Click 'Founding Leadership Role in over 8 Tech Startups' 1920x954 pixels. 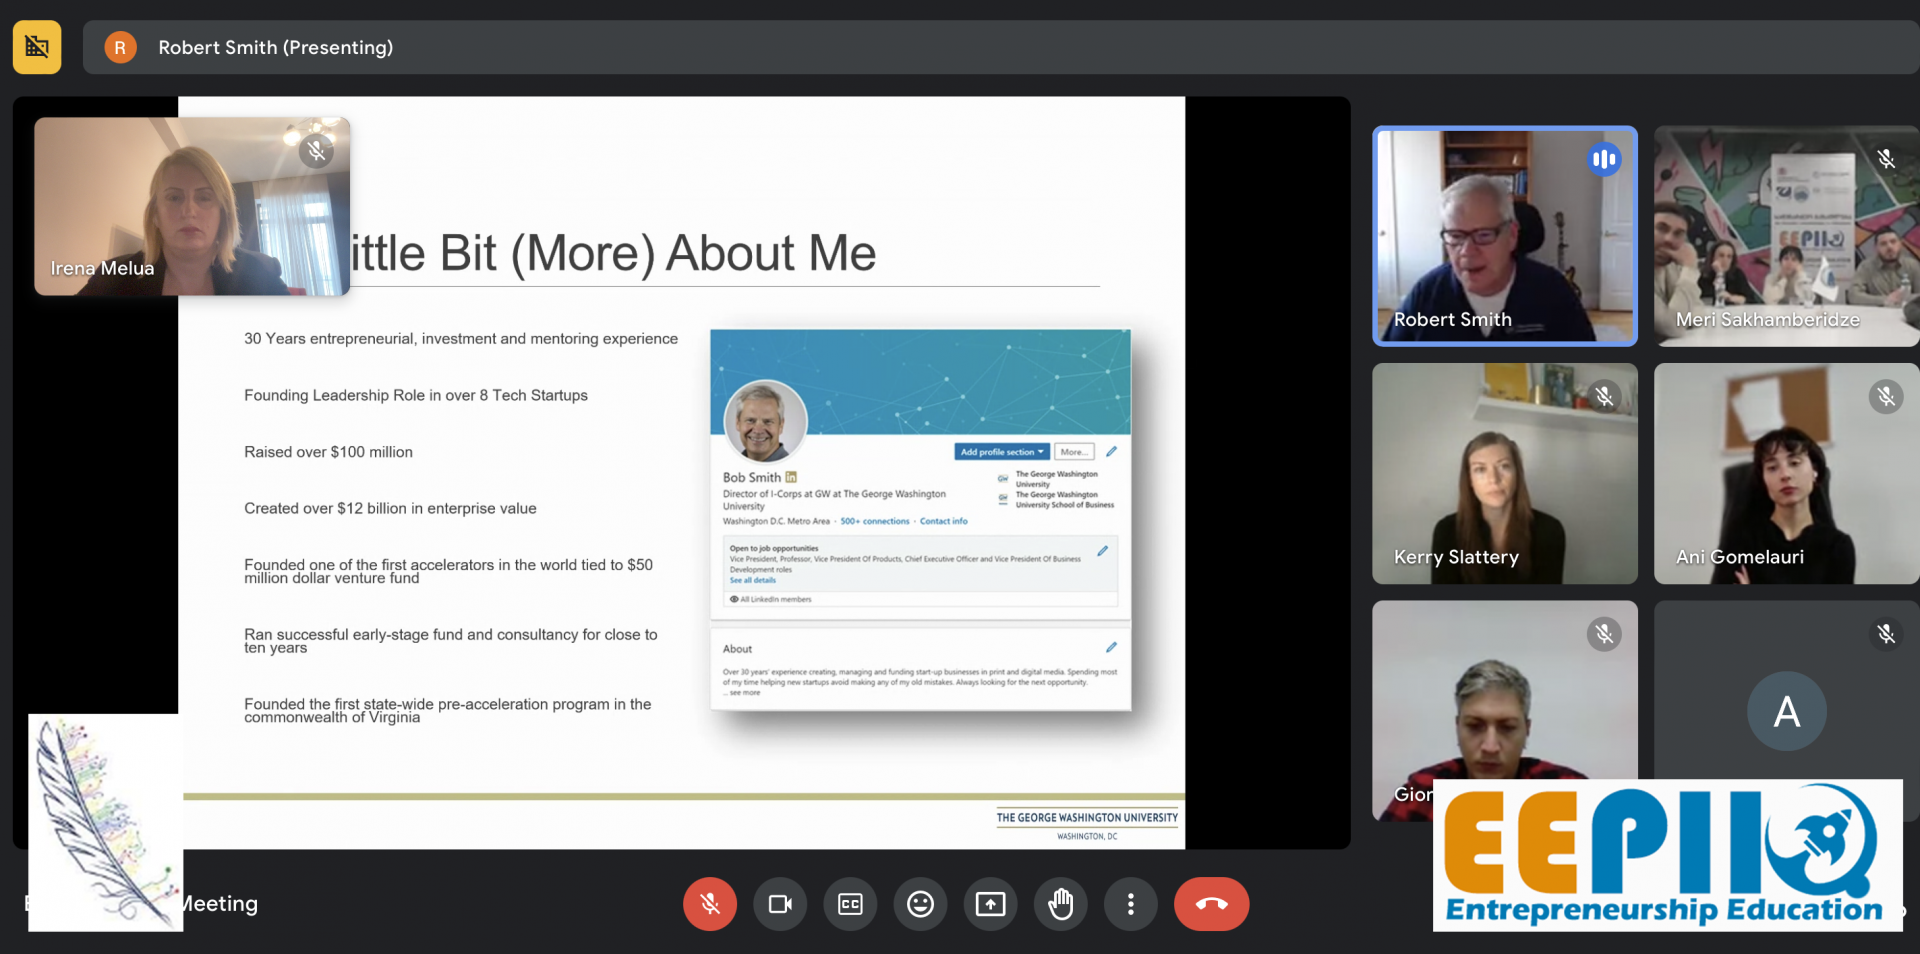416,395
